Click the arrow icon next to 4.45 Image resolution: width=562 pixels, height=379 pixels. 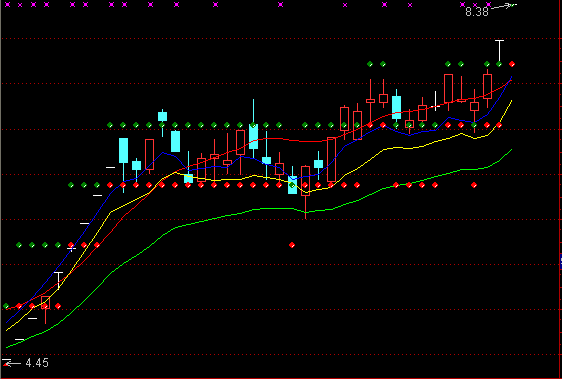[12, 363]
